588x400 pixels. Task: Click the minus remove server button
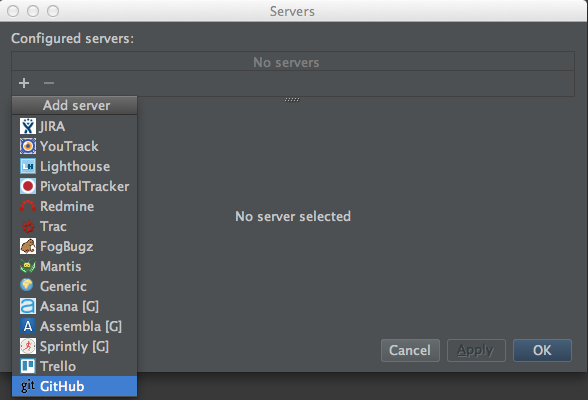tap(49, 83)
